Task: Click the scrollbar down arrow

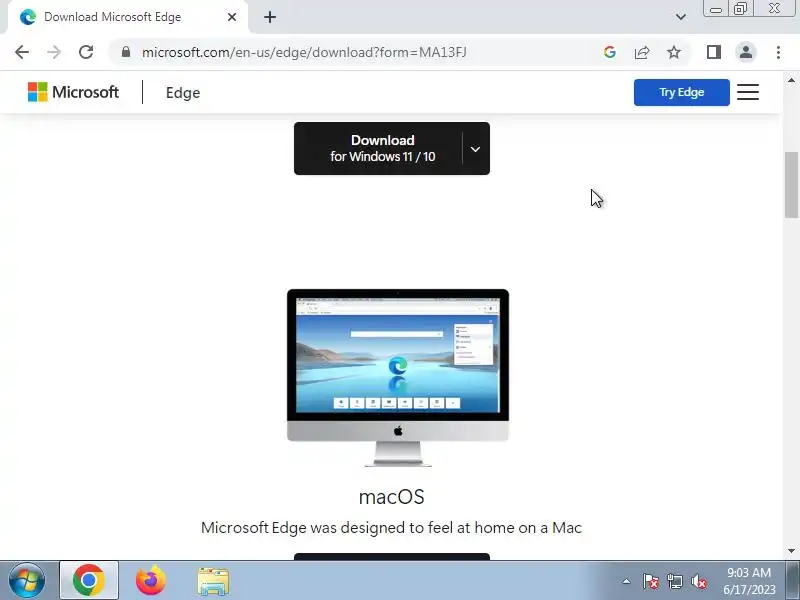Action: 791,551
